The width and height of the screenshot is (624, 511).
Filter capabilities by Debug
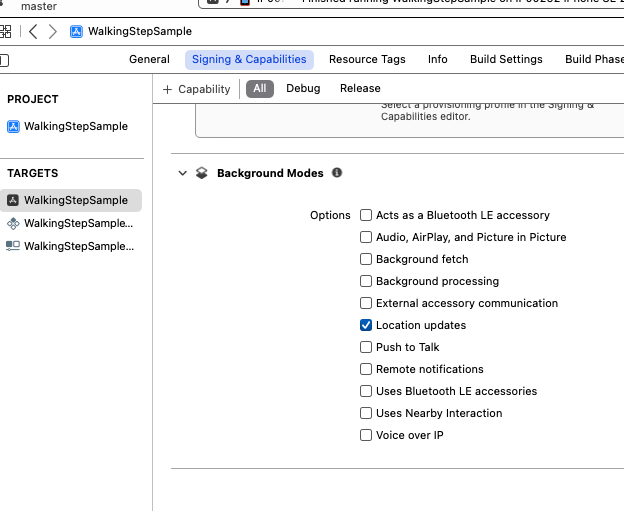pos(303,88)
